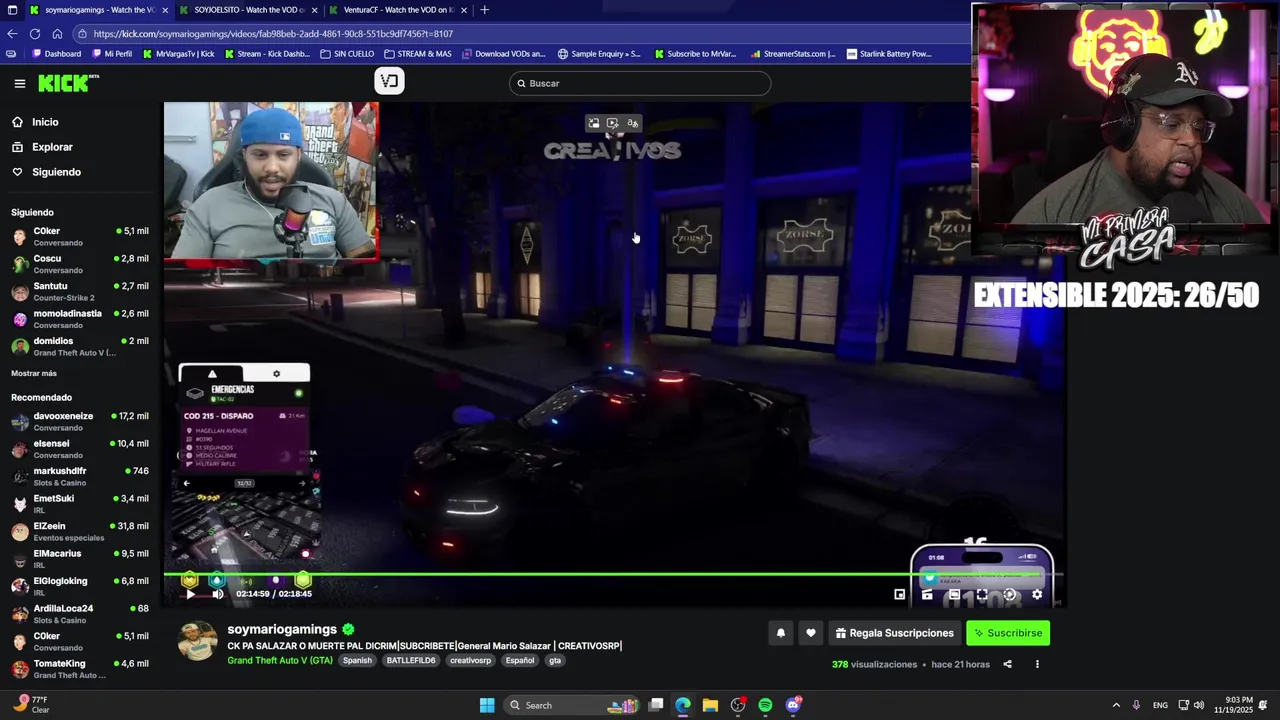Seek on the green video progress bar
The width and height of the screenshot is (1280, 720).
point(614,574)
